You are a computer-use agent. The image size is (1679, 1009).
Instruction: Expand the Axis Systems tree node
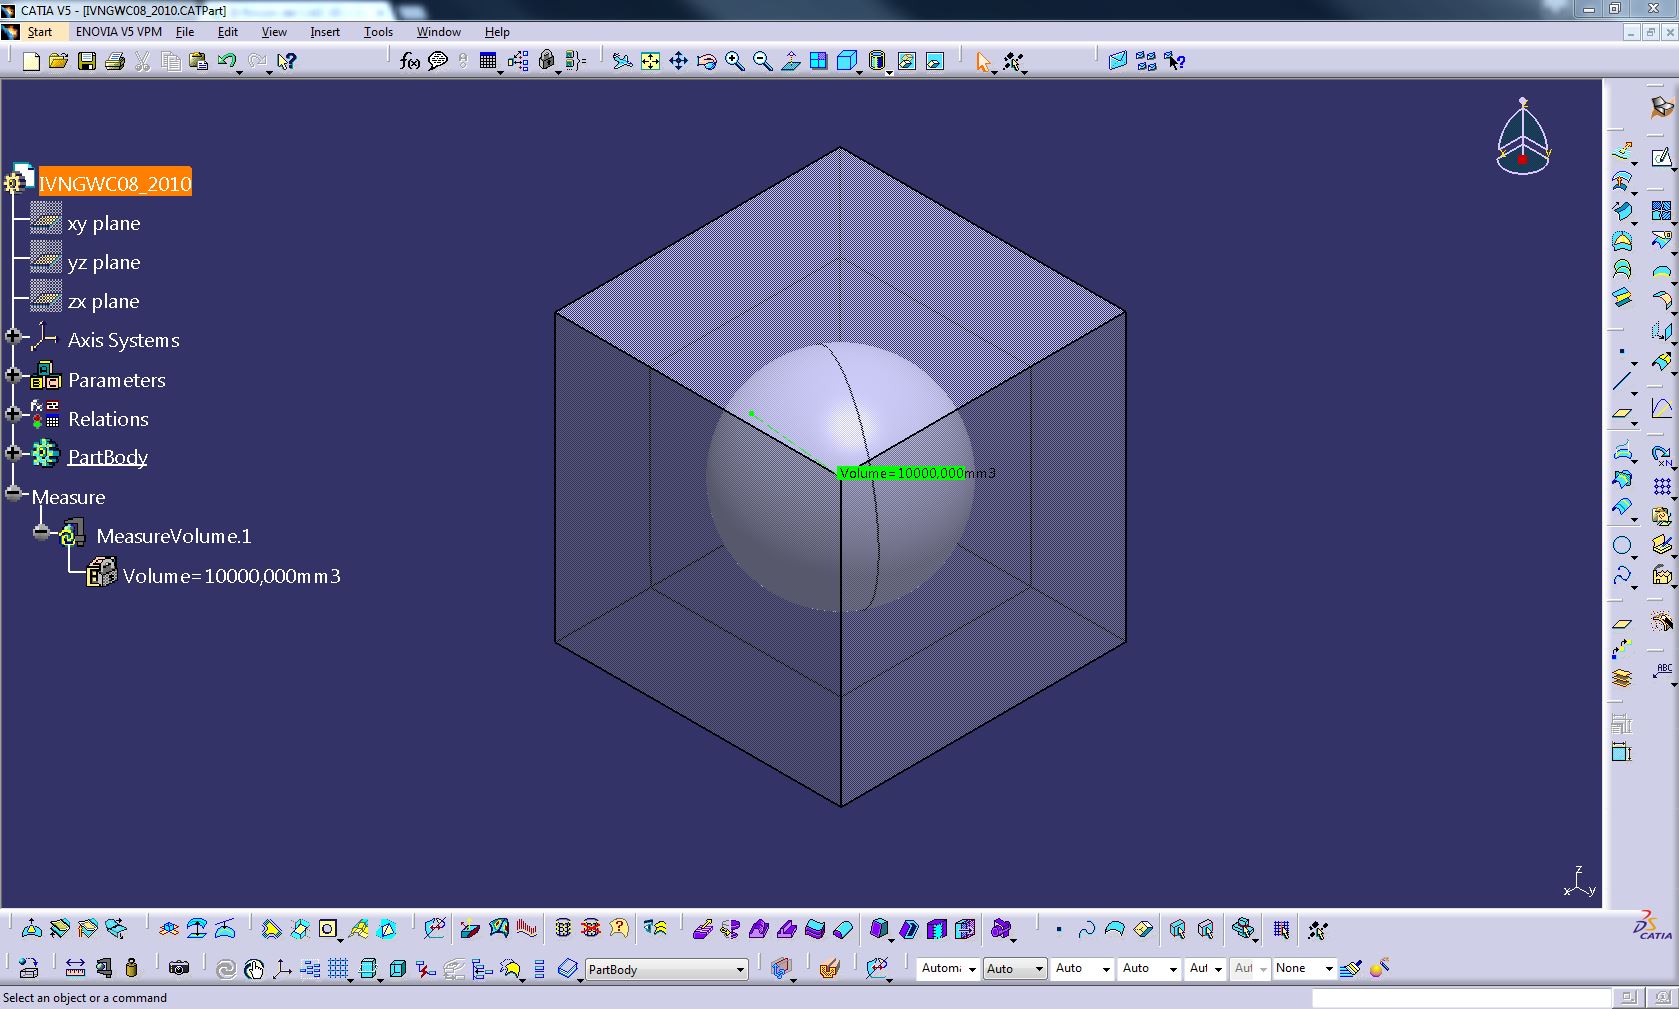pyautogui.click(x=13, y=337)
